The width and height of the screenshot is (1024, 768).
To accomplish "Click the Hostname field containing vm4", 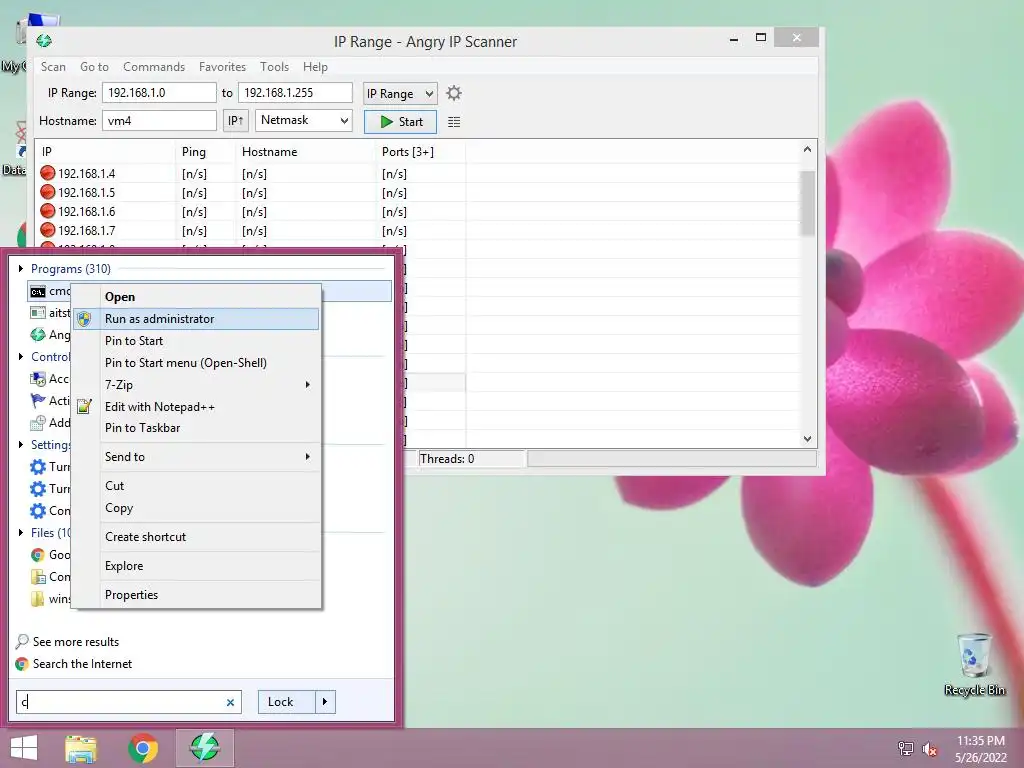I will [x=159, y=121].
